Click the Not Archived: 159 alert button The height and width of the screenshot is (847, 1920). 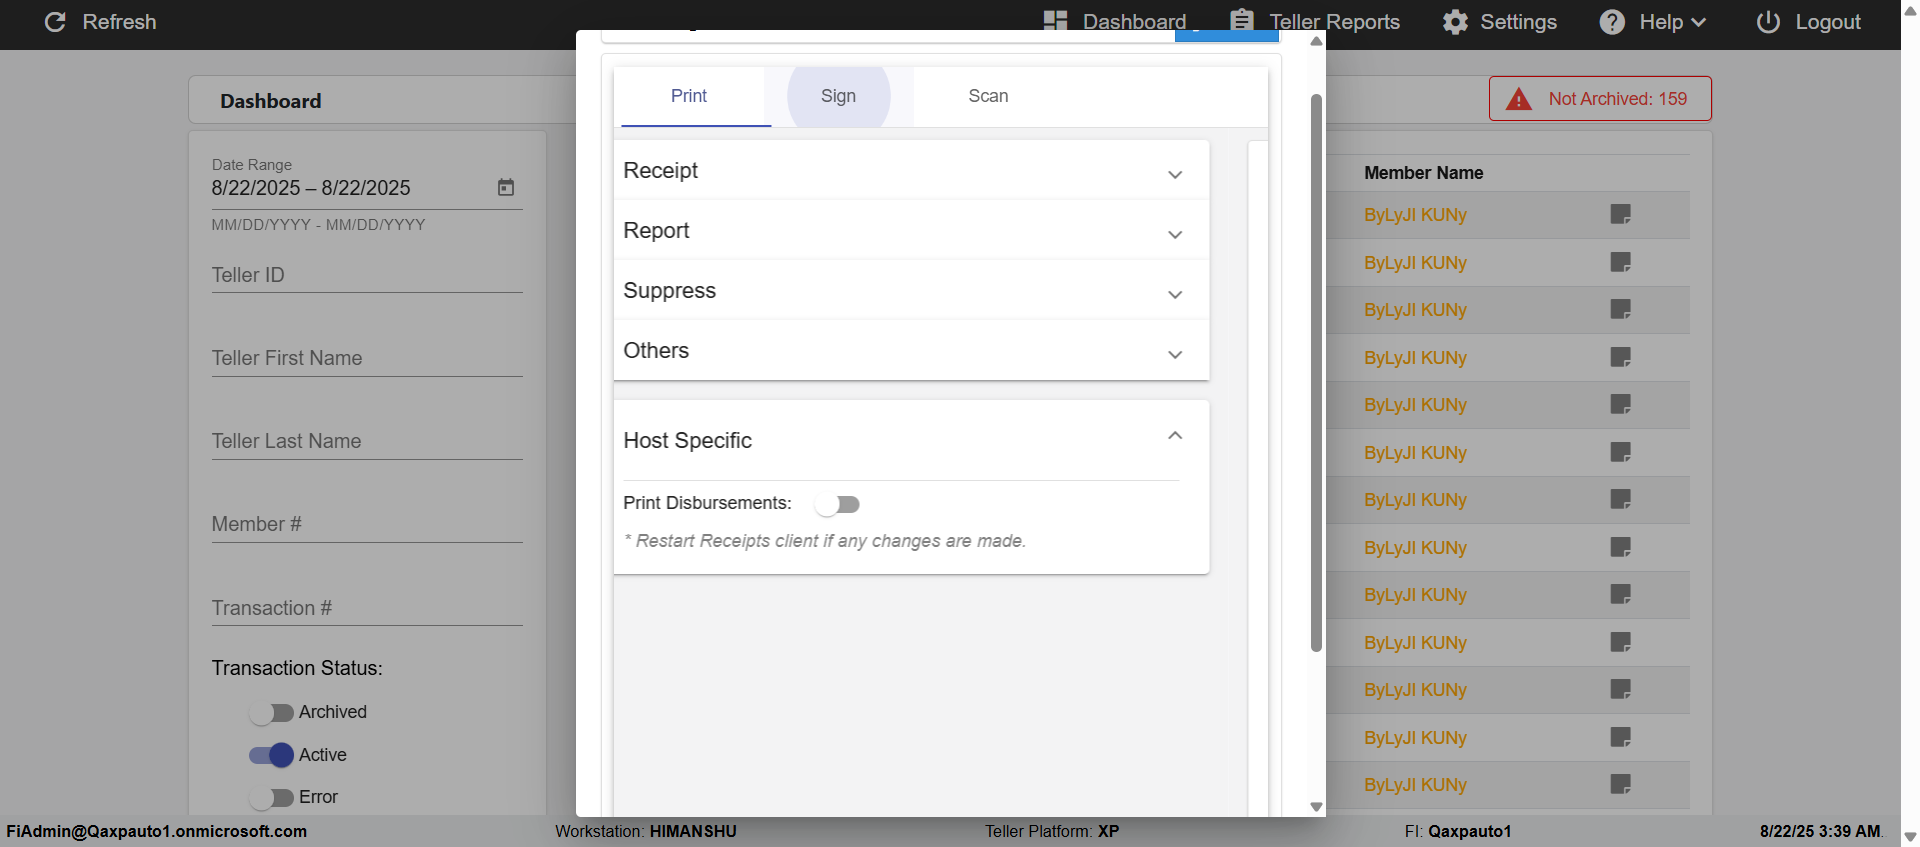click(1600, 99)
